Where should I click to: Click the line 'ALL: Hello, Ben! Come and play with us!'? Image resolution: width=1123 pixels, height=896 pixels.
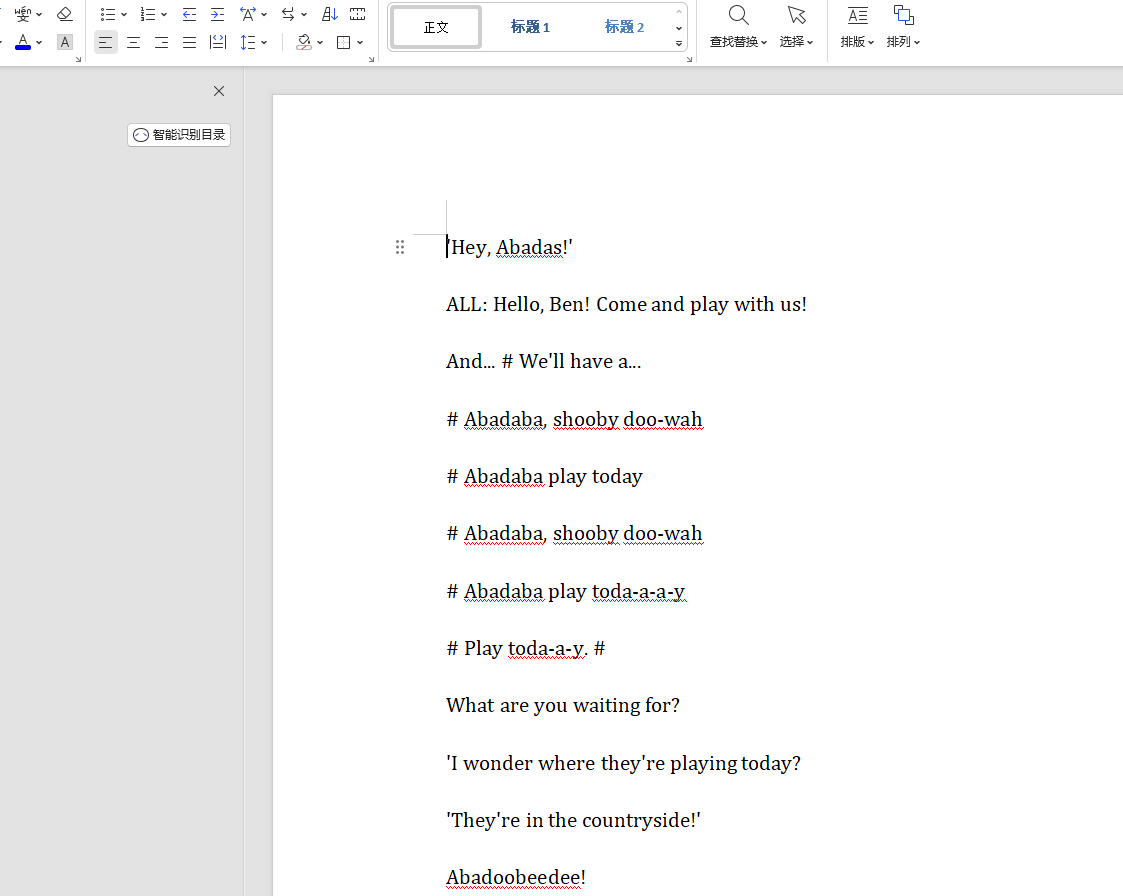626,305
